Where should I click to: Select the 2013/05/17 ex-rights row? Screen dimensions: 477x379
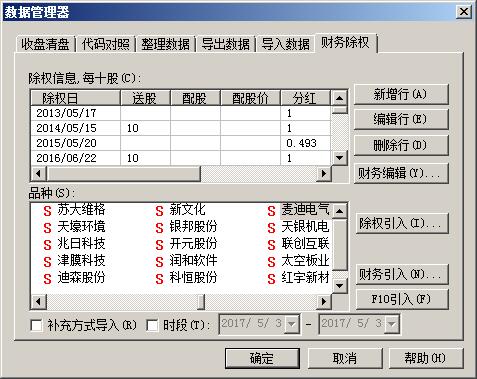pyautogui.click(x=181, y=113)
